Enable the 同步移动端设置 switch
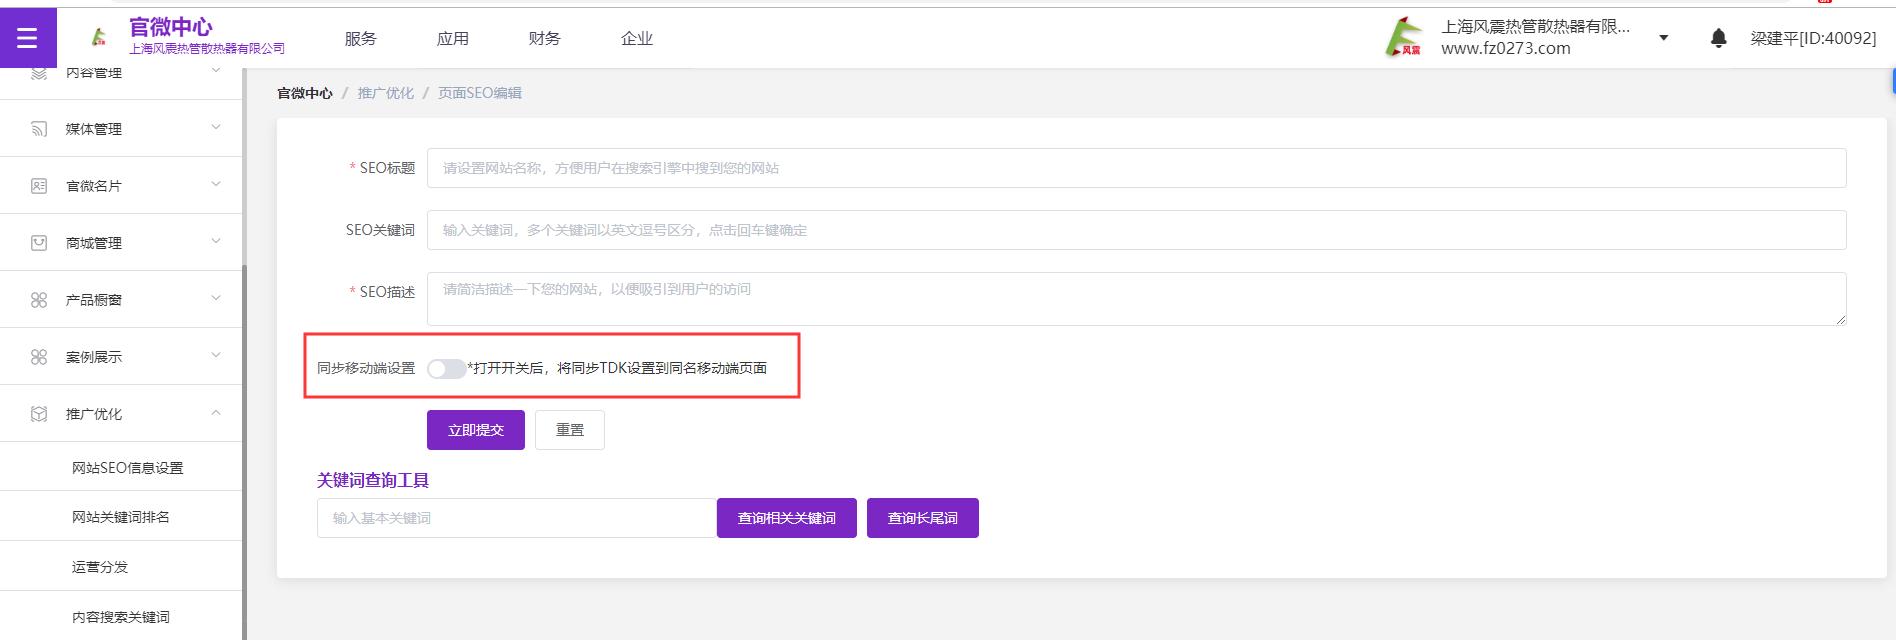 tap(446, 368)
